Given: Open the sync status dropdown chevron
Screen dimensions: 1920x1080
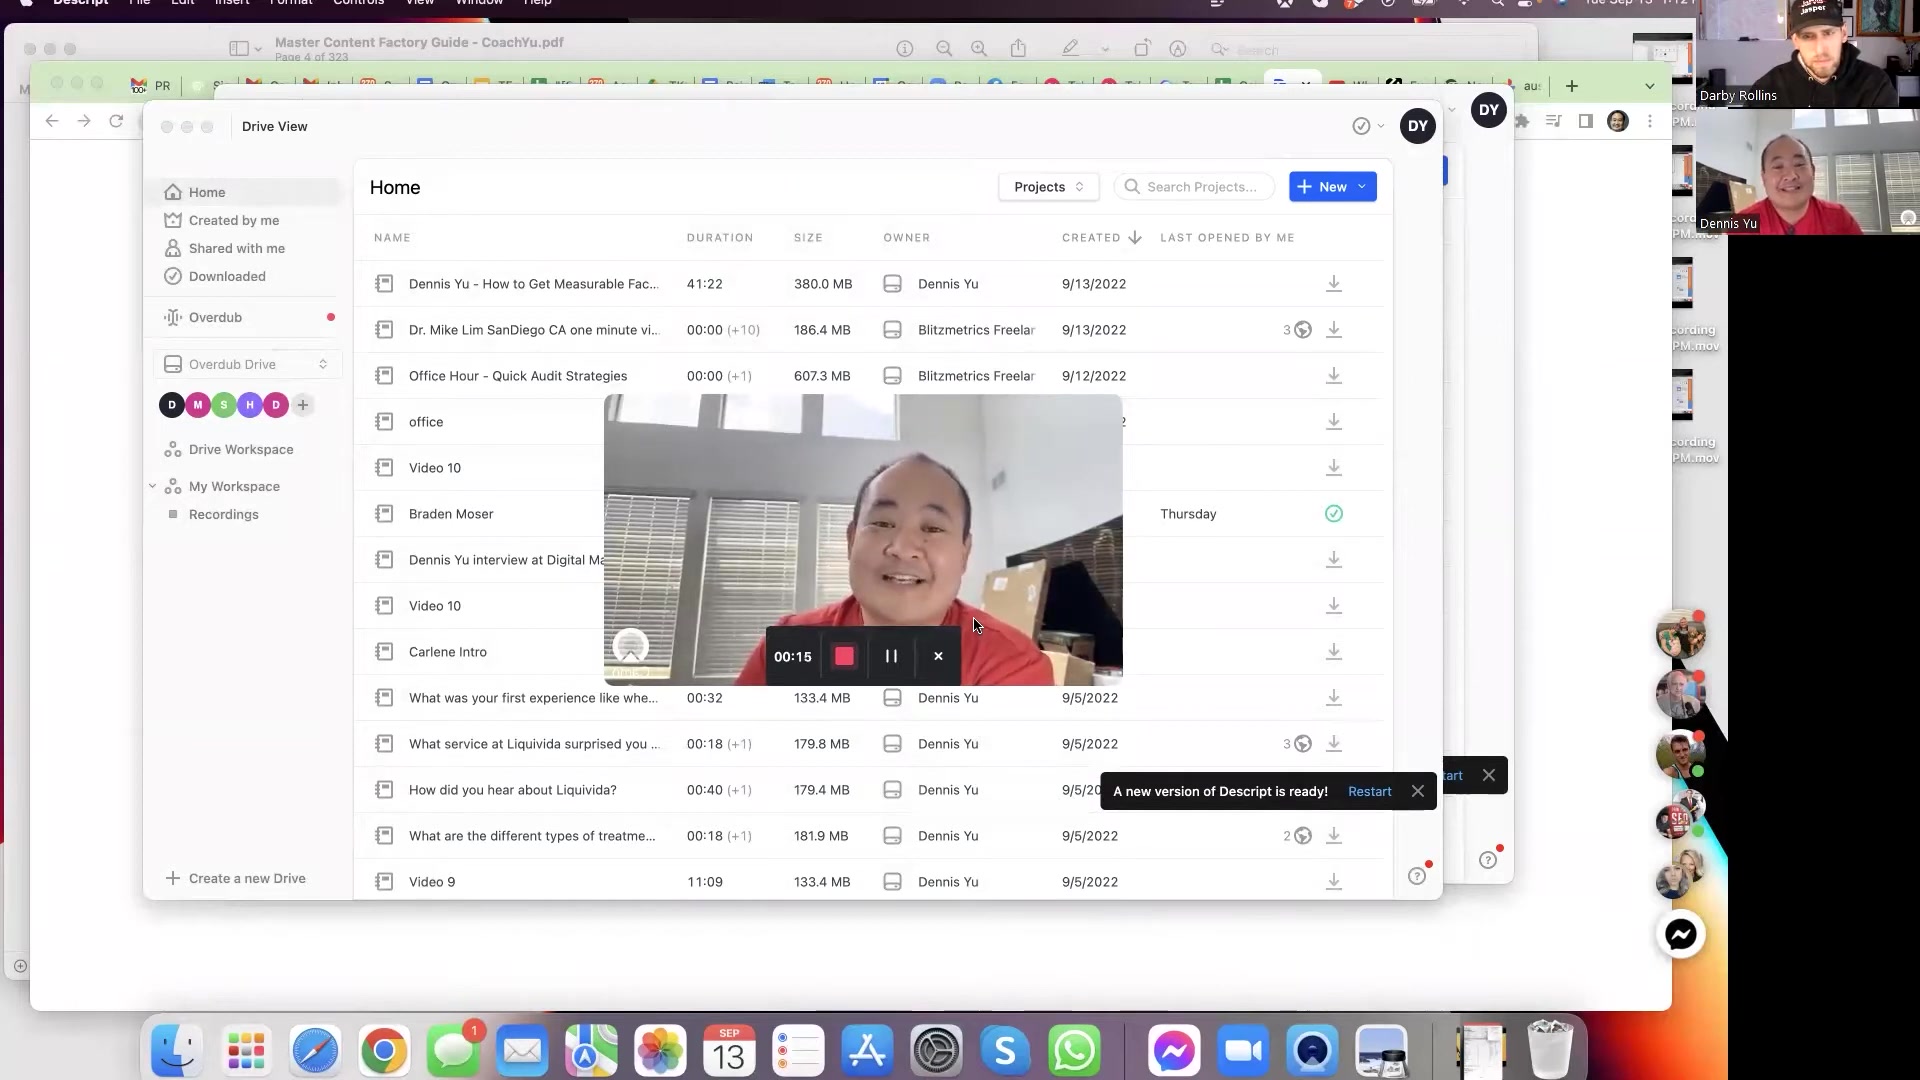Looking at the screenshot, I should 1381,126.
